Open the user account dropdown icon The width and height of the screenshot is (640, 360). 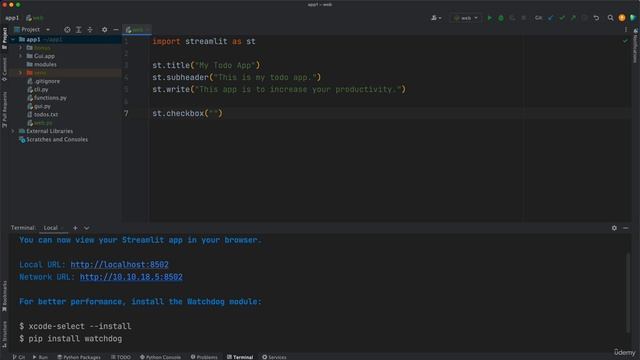436,18
